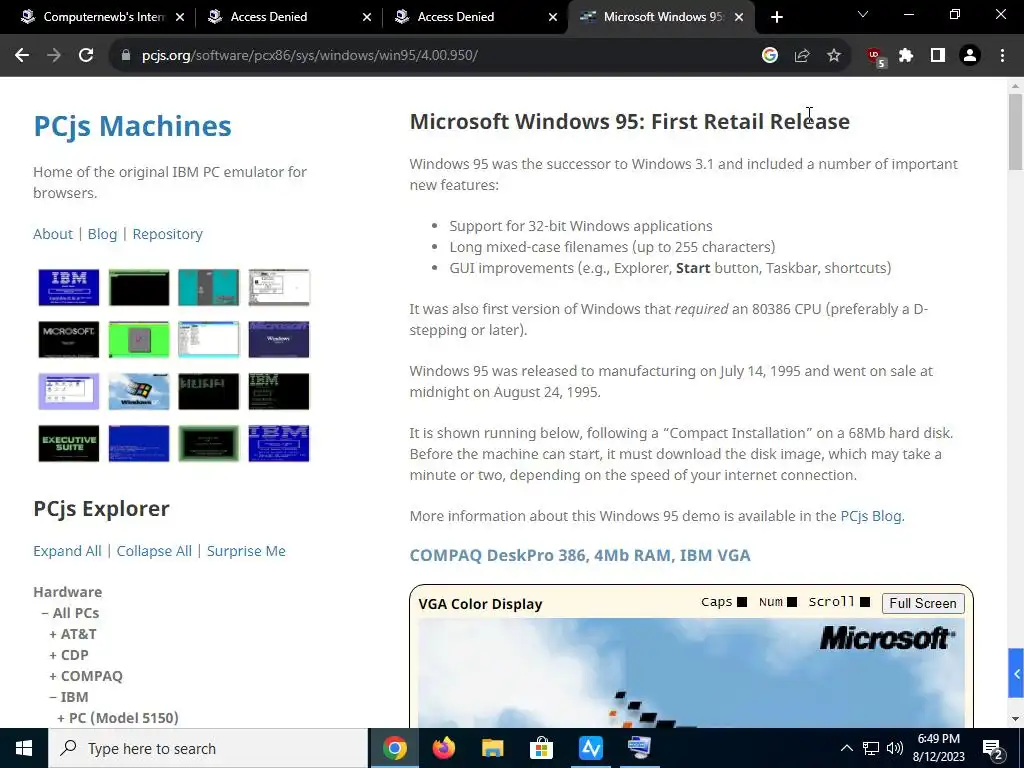Open the PCjs Machines title link
Screen dimensions: 1024x768
(132, 126)
